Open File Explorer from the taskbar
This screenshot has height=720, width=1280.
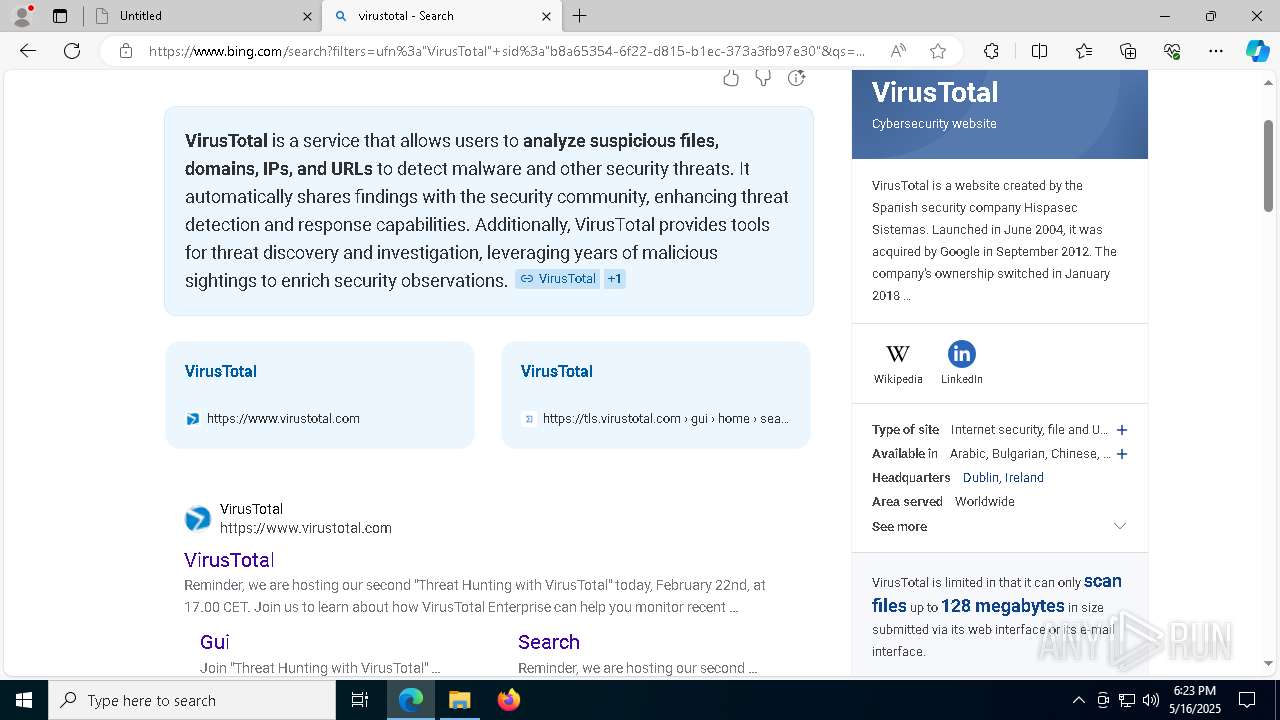point(459,700)
